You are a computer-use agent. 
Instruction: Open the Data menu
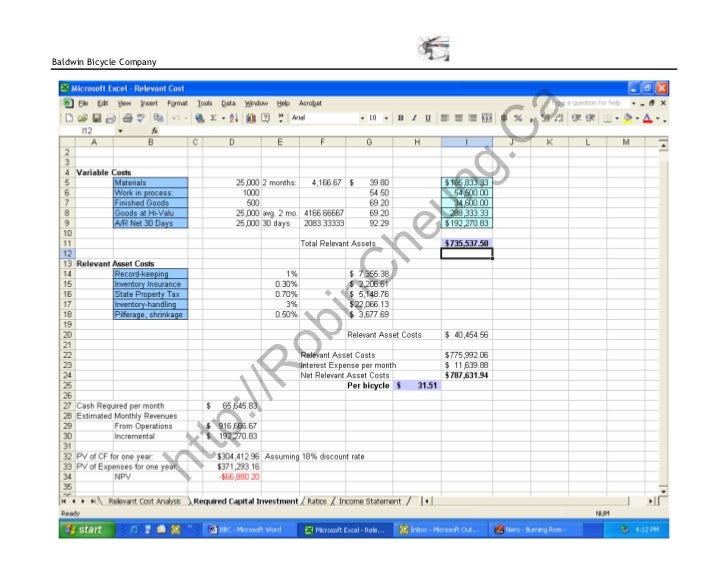click(228, 103)
